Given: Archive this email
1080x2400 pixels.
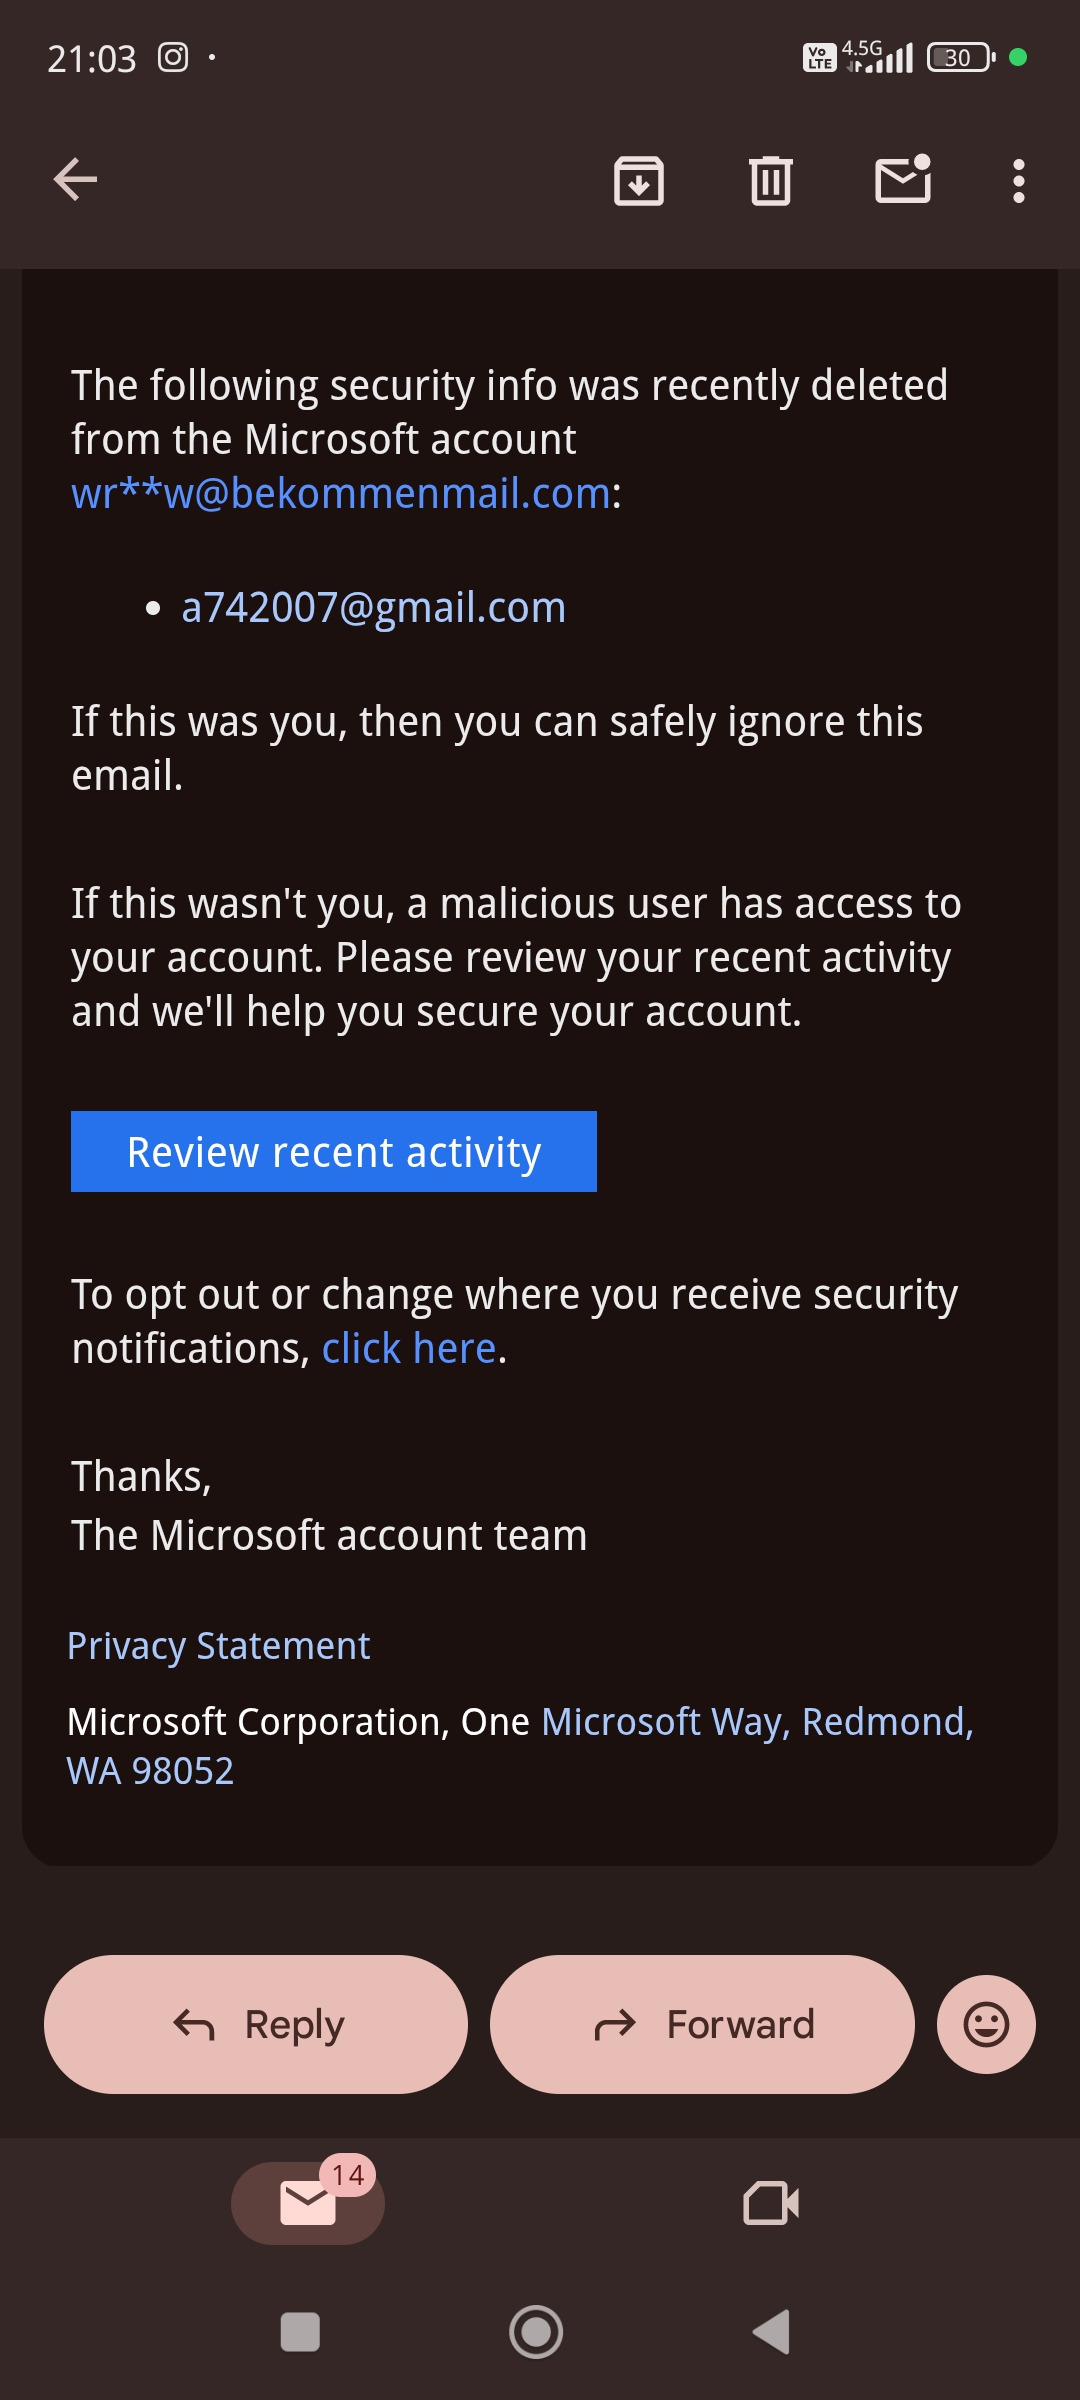Looking at the screenshot, I should coord(638,181).
